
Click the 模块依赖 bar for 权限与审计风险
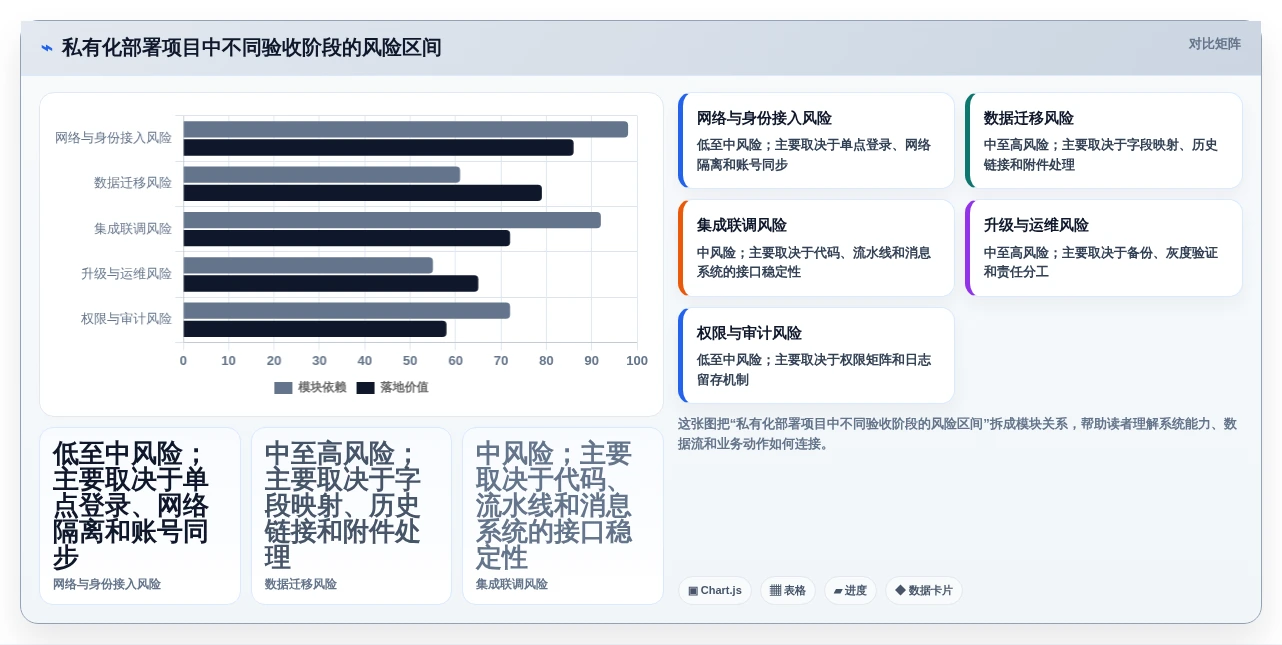[x=347, y=311]
